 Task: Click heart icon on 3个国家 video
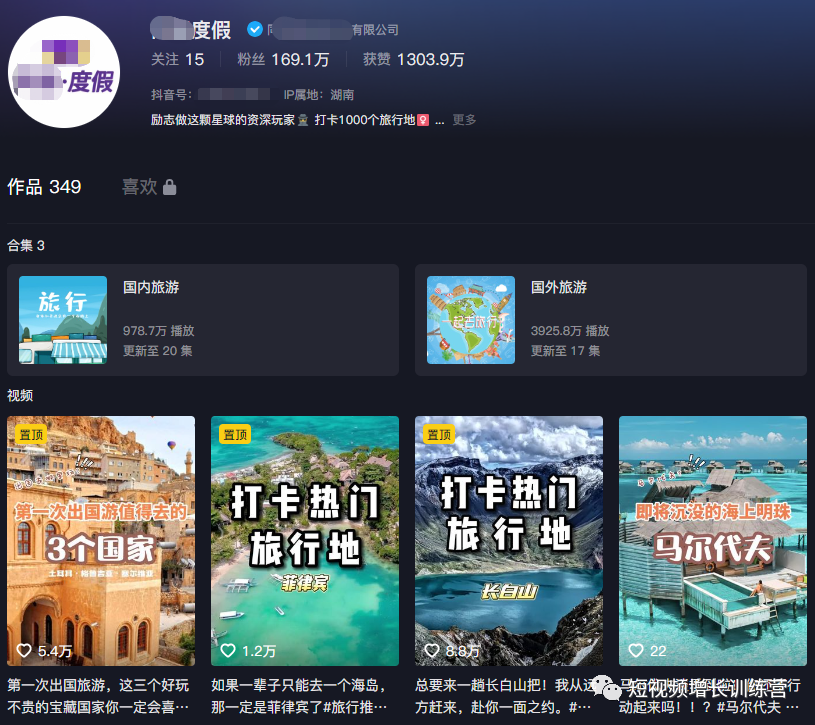24,651
